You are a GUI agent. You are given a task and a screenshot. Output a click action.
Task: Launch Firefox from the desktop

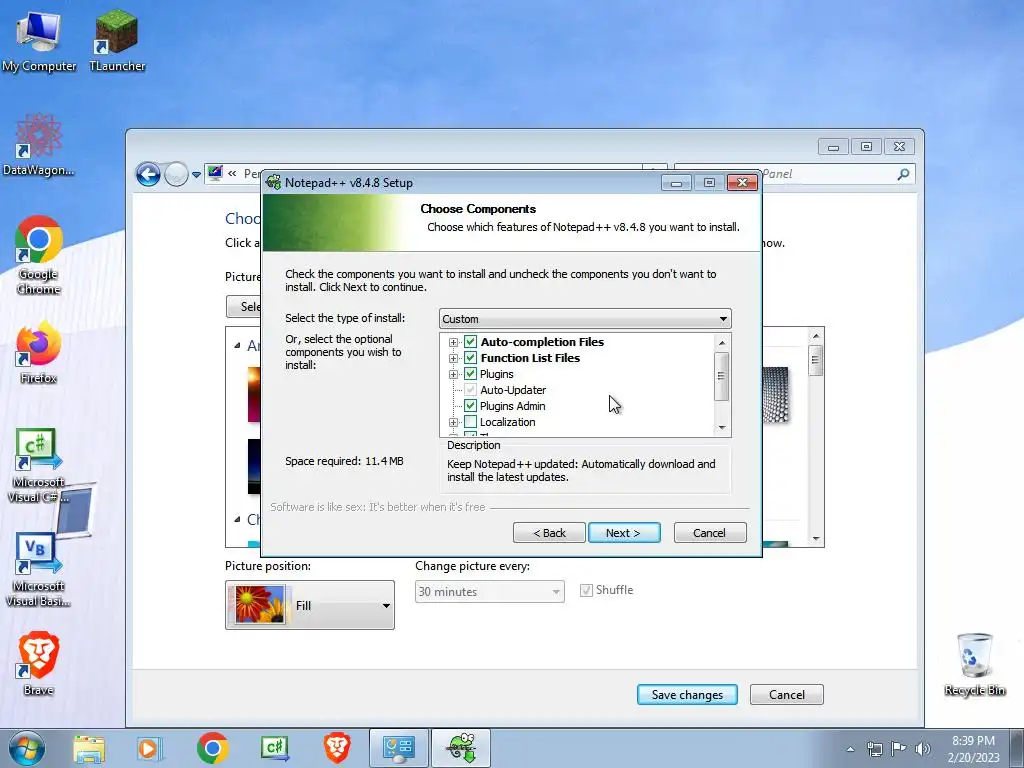pos(39,352)
